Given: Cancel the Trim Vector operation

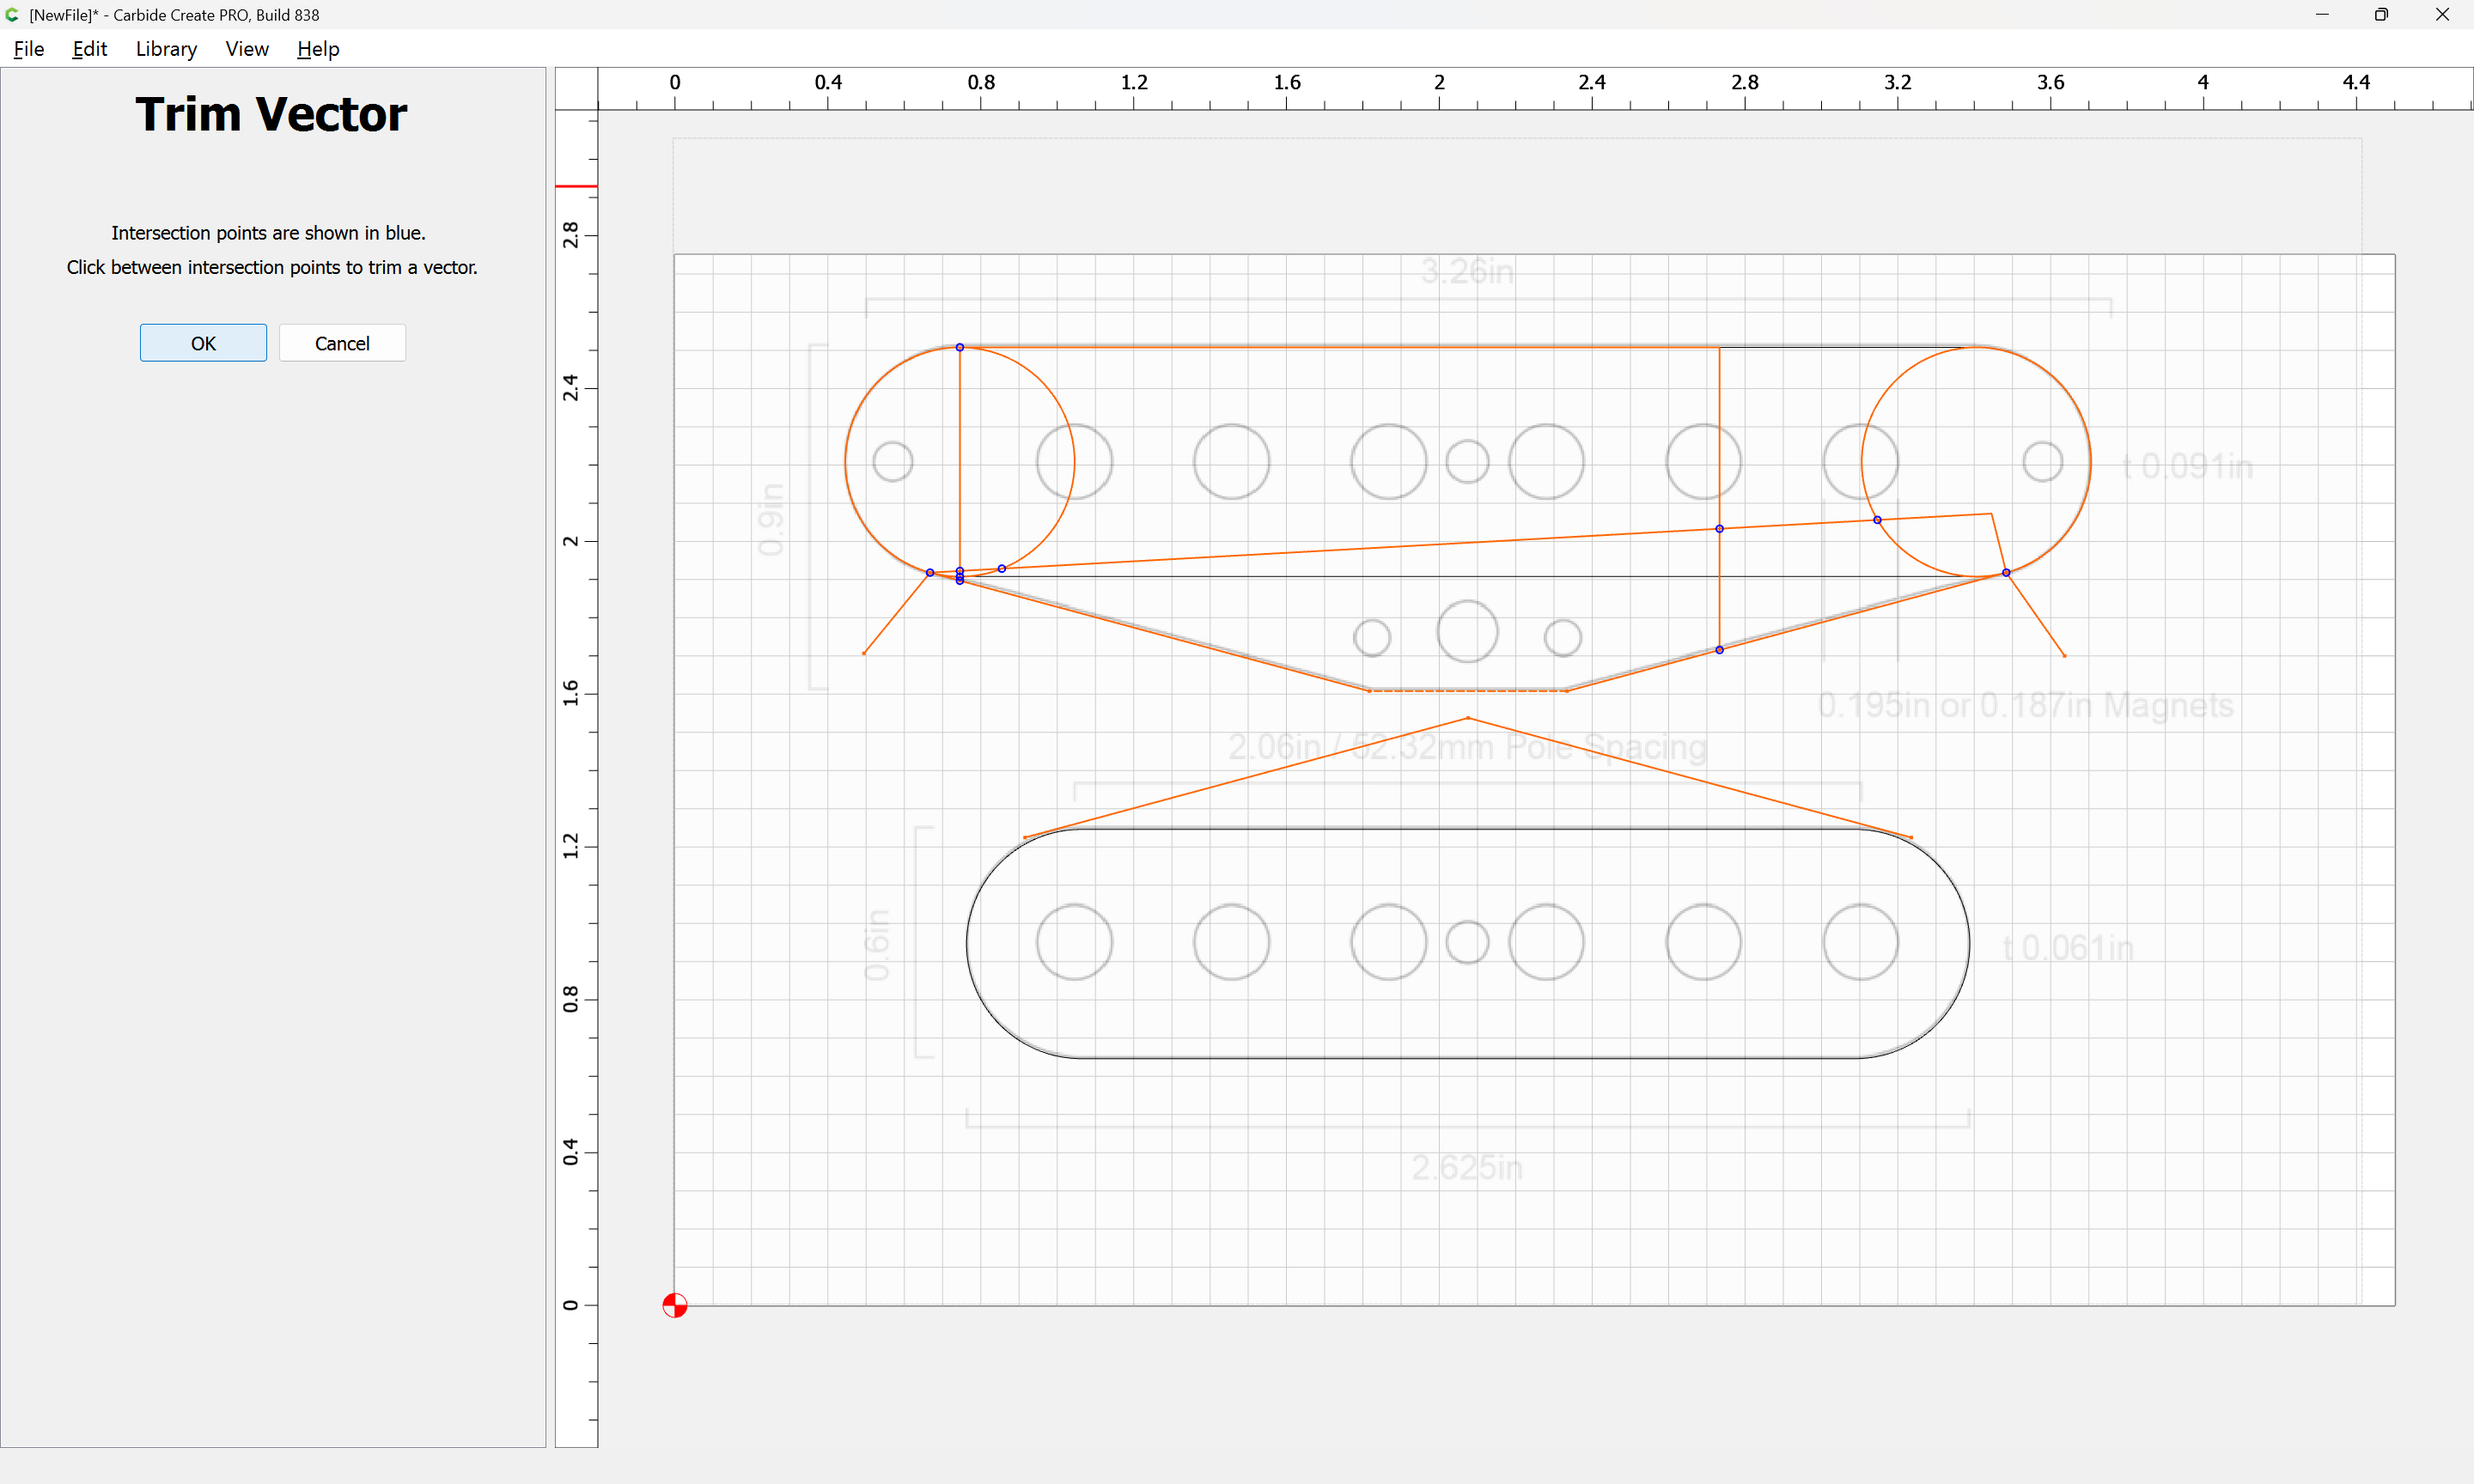Looking at the screenshot, I should pyautogui.click(x=342, y=343).
